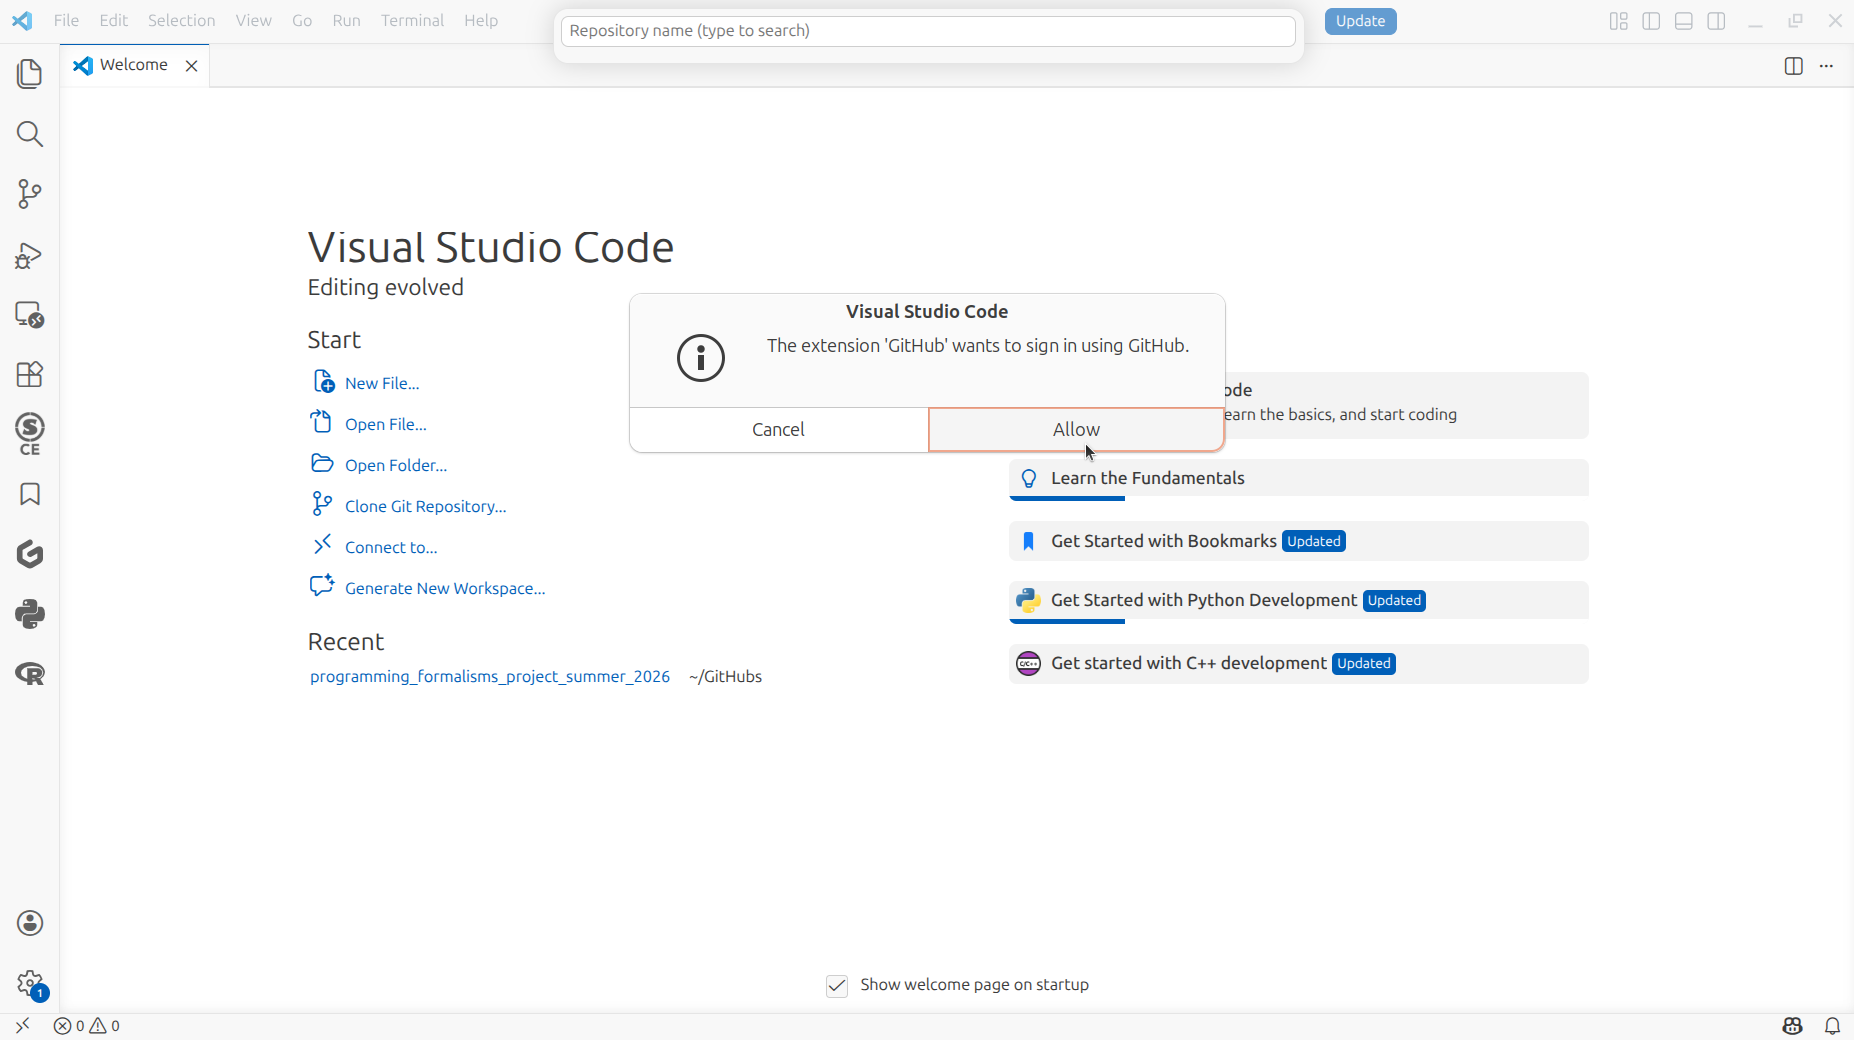
Task: Open Source Control view
Action: [30, 194]
